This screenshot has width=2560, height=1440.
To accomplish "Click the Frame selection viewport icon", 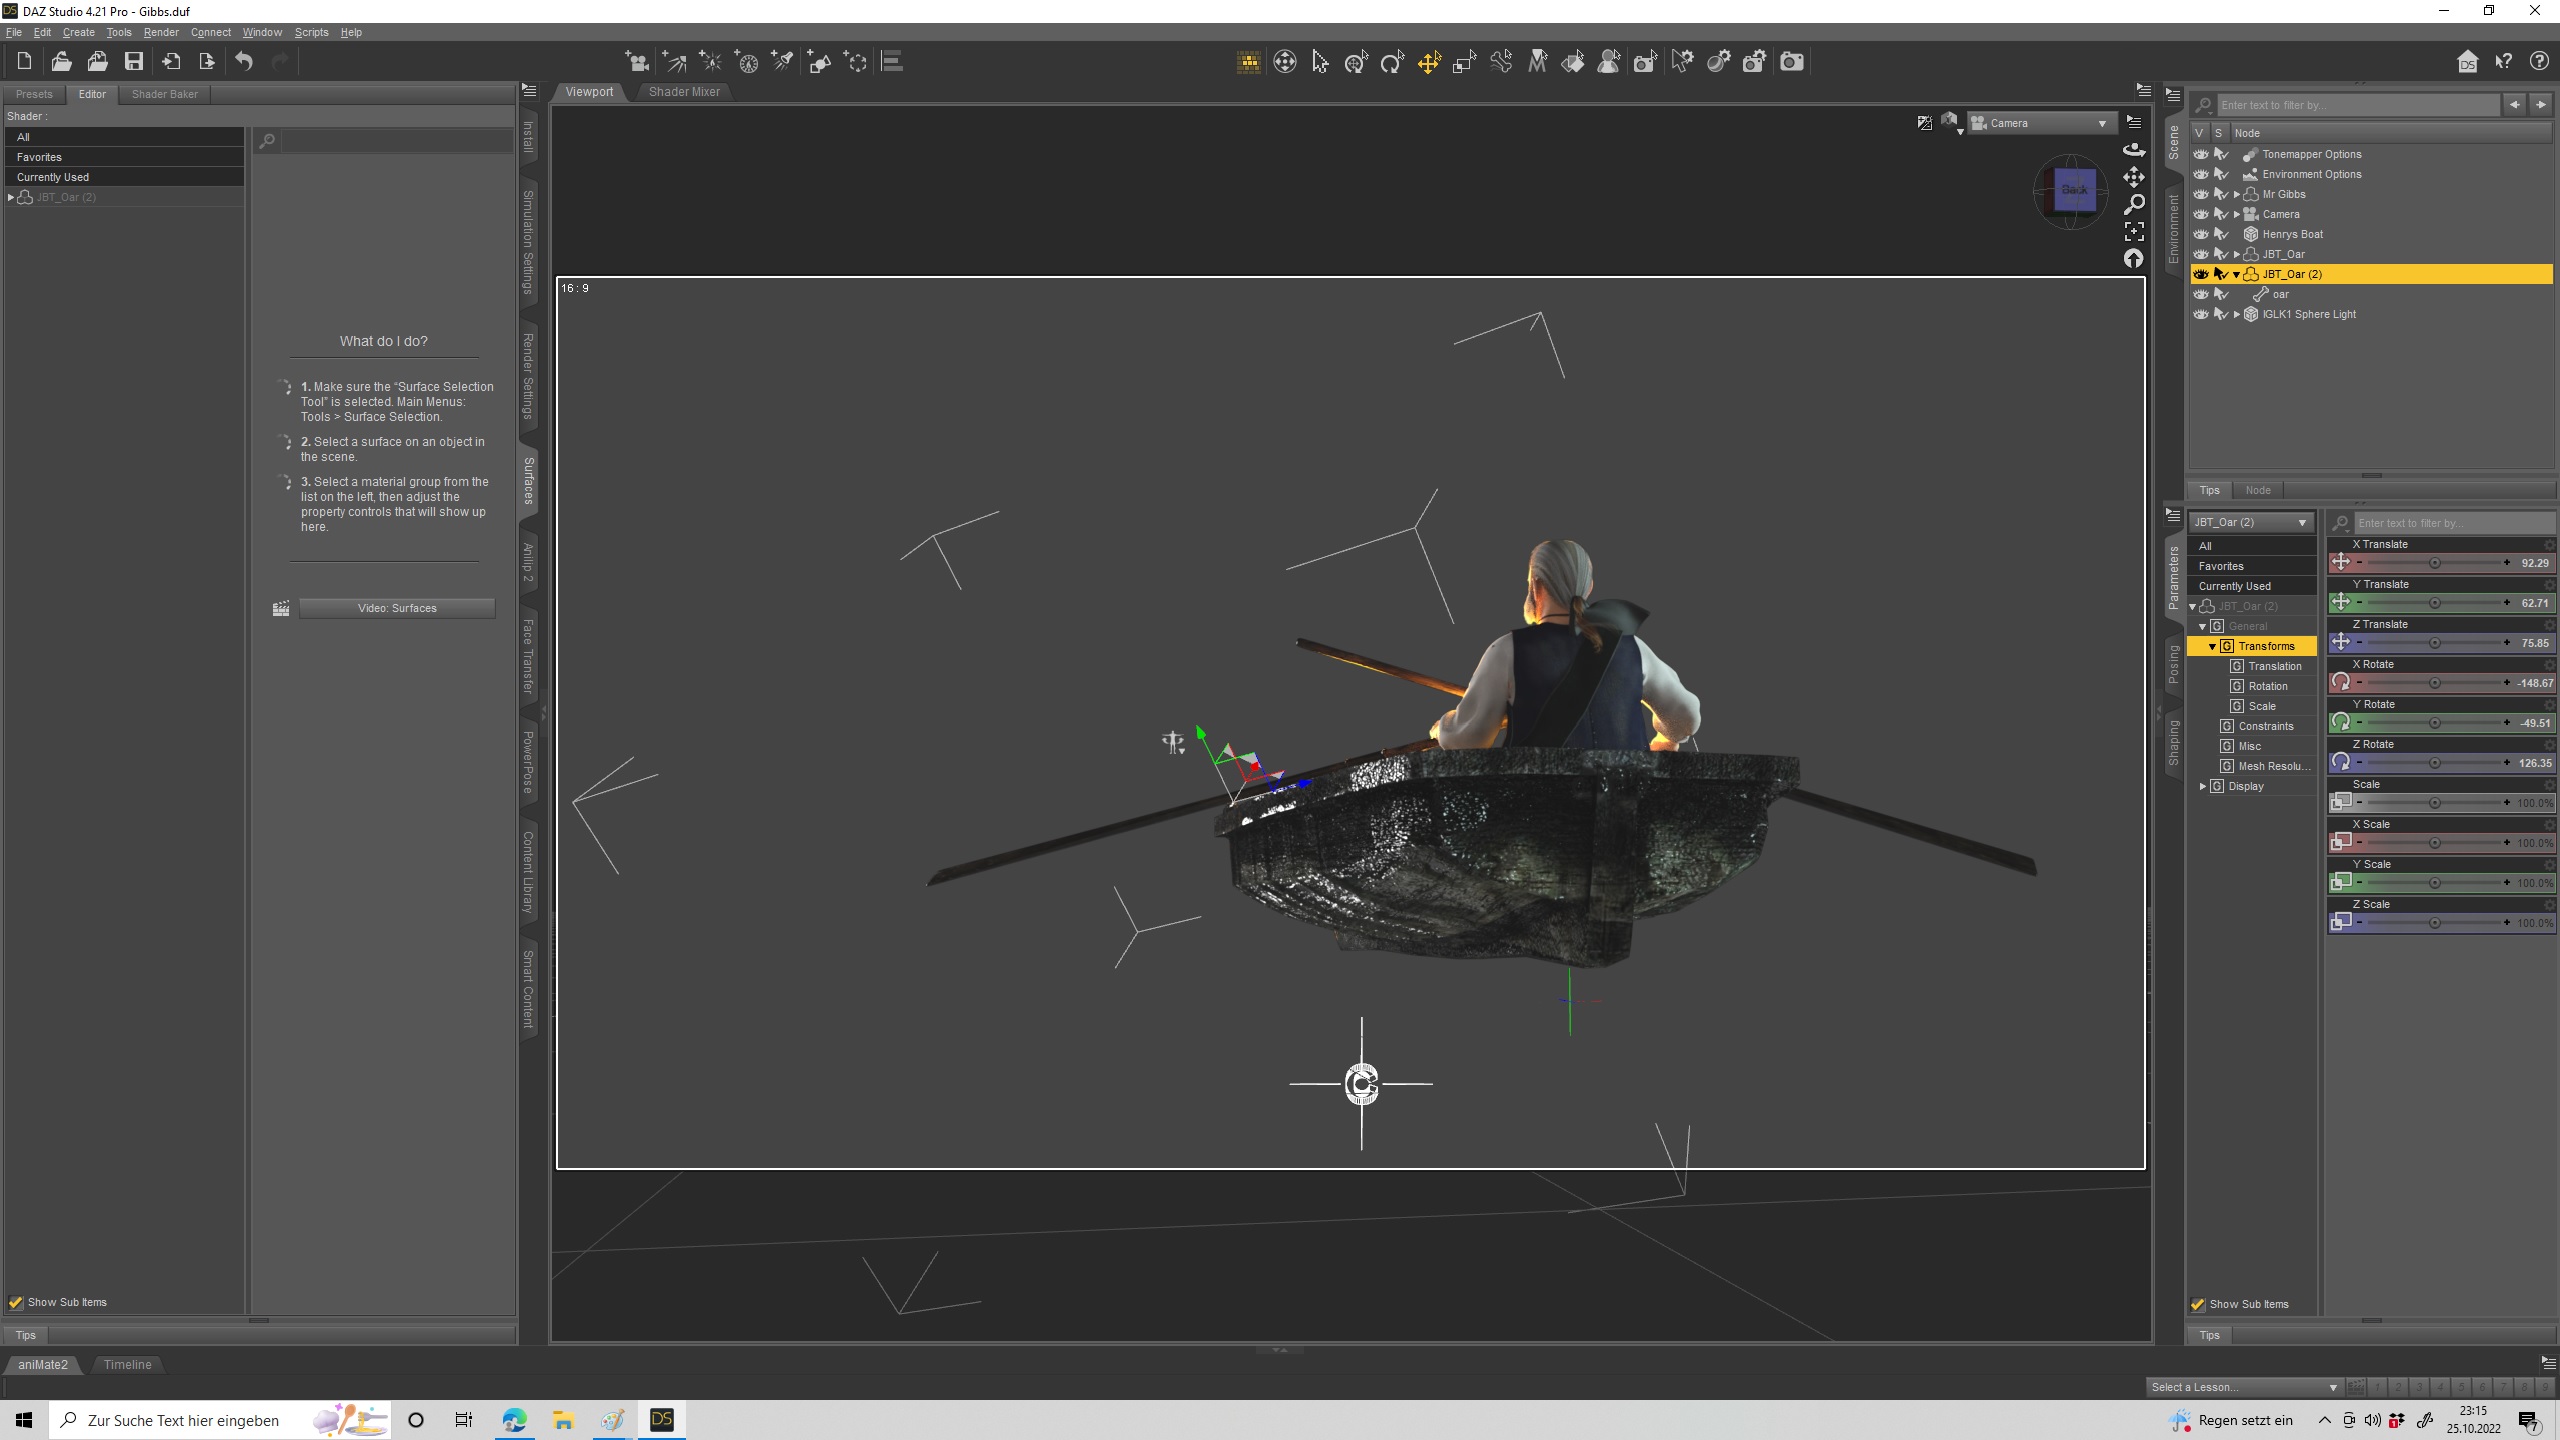I will pyautogui.click(x=2134, y=232).
